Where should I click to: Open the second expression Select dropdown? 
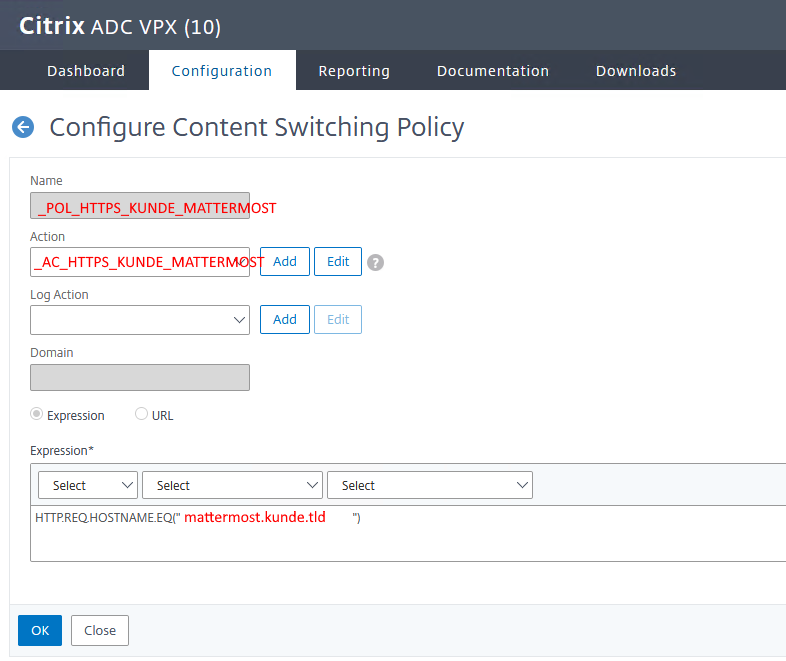232,485
